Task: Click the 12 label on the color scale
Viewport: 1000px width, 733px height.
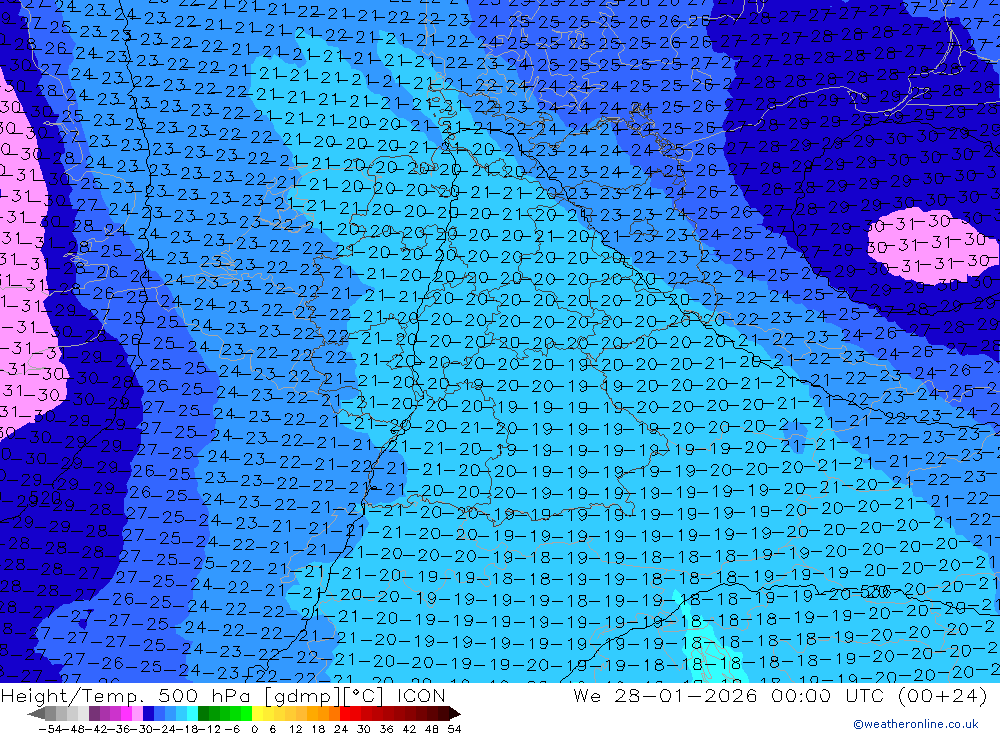Action: 295,729
